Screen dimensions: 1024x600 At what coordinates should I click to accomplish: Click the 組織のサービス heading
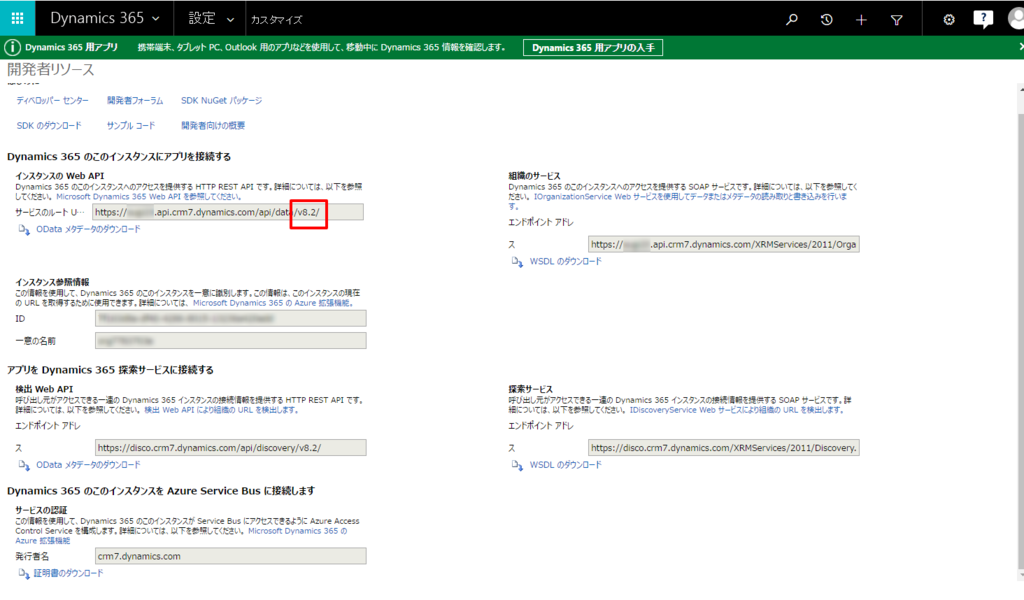click(x=534, y=176)
